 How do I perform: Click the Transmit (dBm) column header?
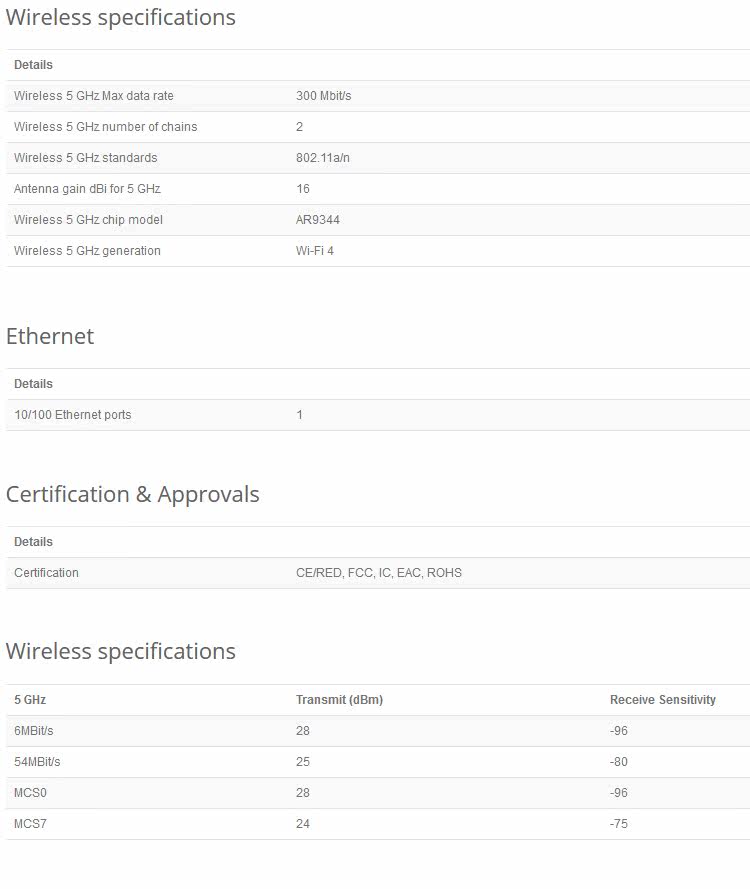coord(339,700)
